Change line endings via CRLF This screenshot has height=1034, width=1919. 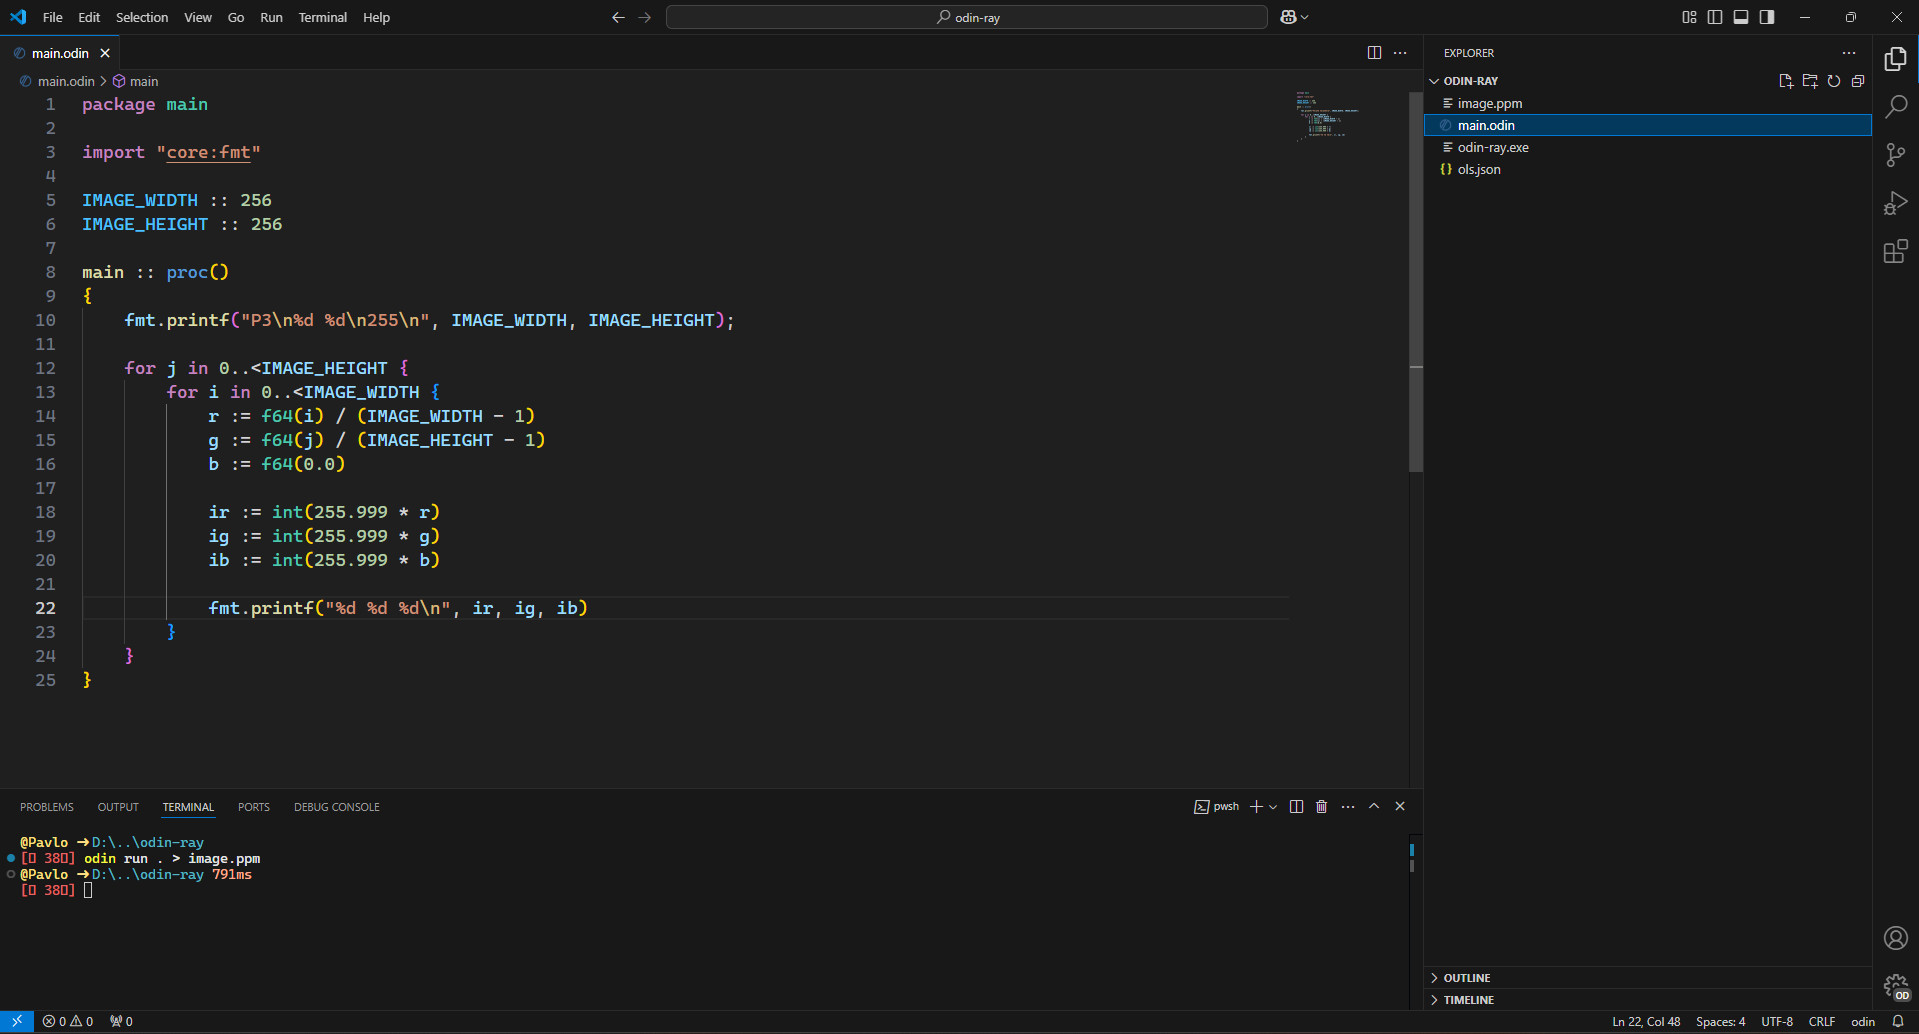pos(1822,1021)
